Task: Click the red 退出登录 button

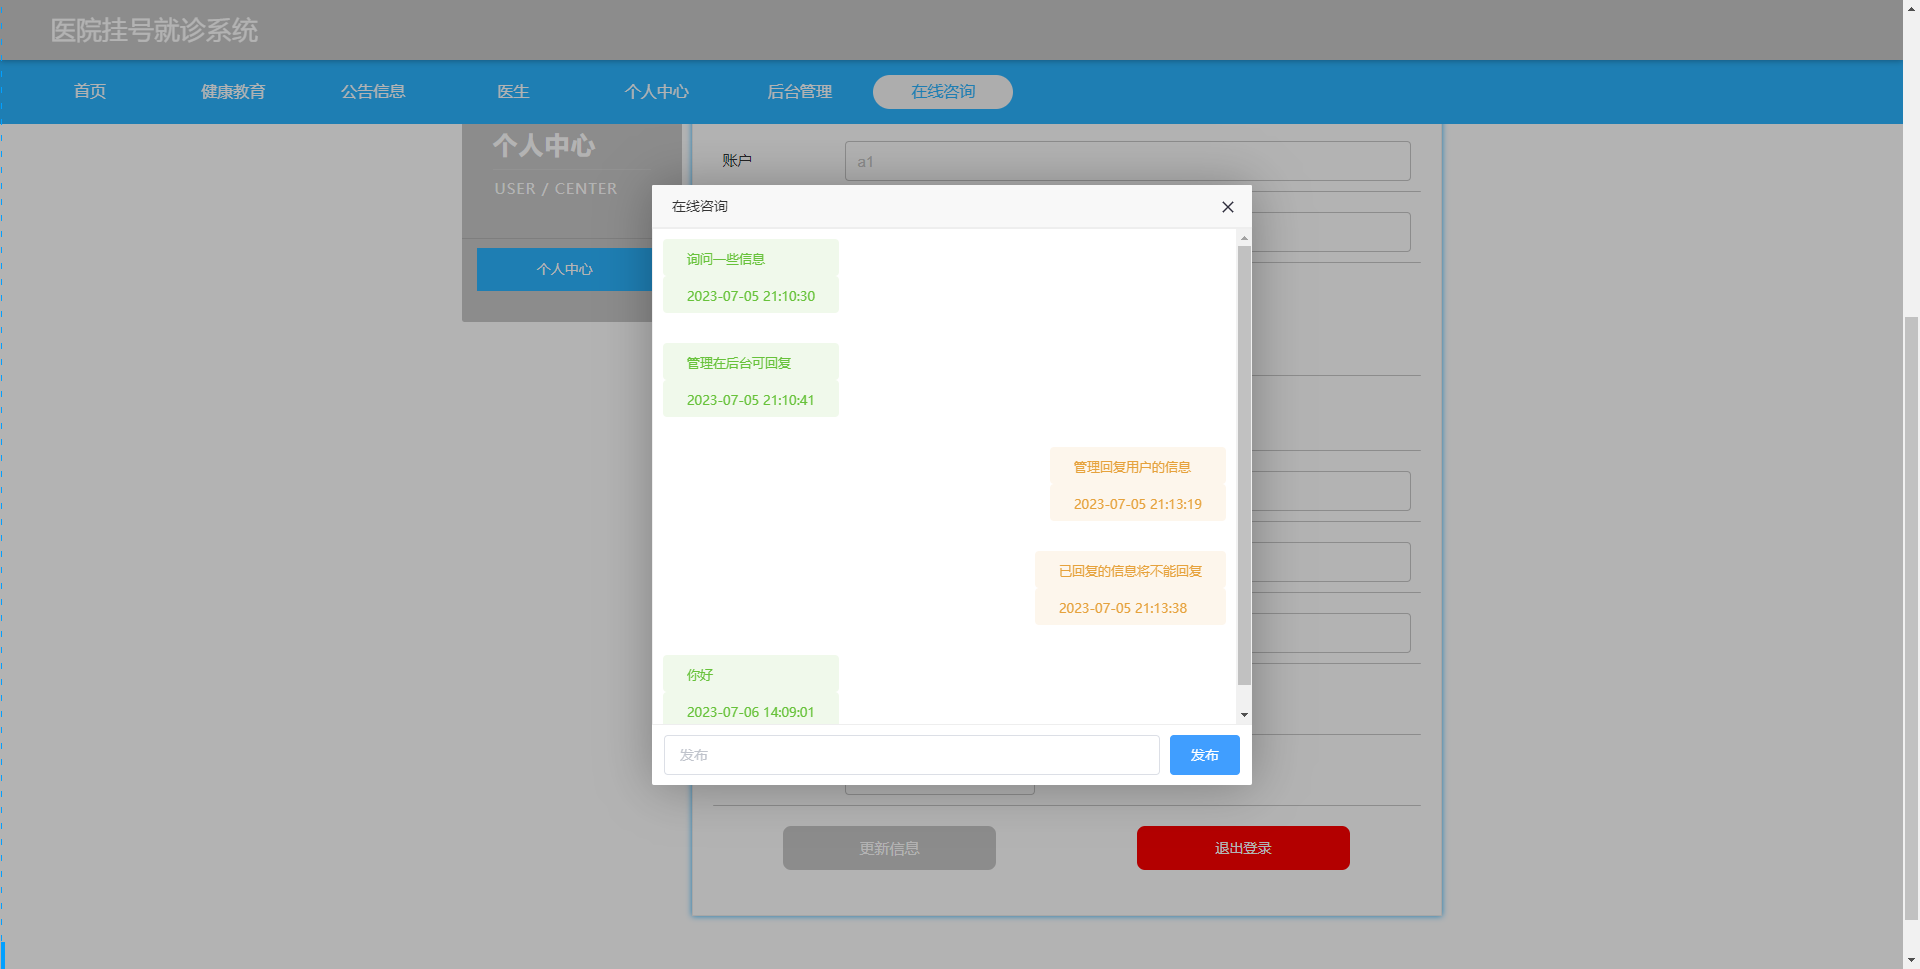Action: pos(1243,848)
